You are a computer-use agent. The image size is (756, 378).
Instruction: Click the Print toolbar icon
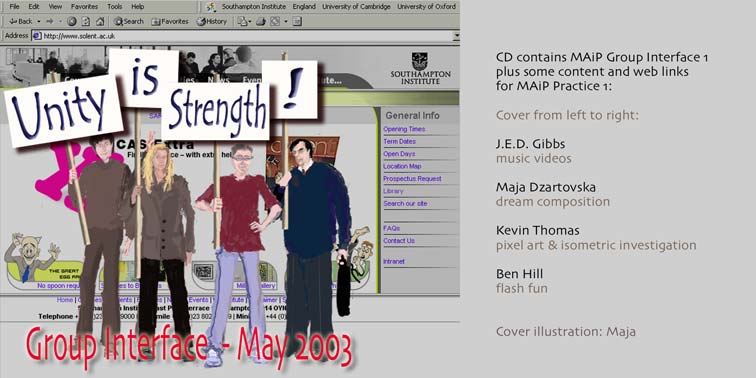coord(261,21)
